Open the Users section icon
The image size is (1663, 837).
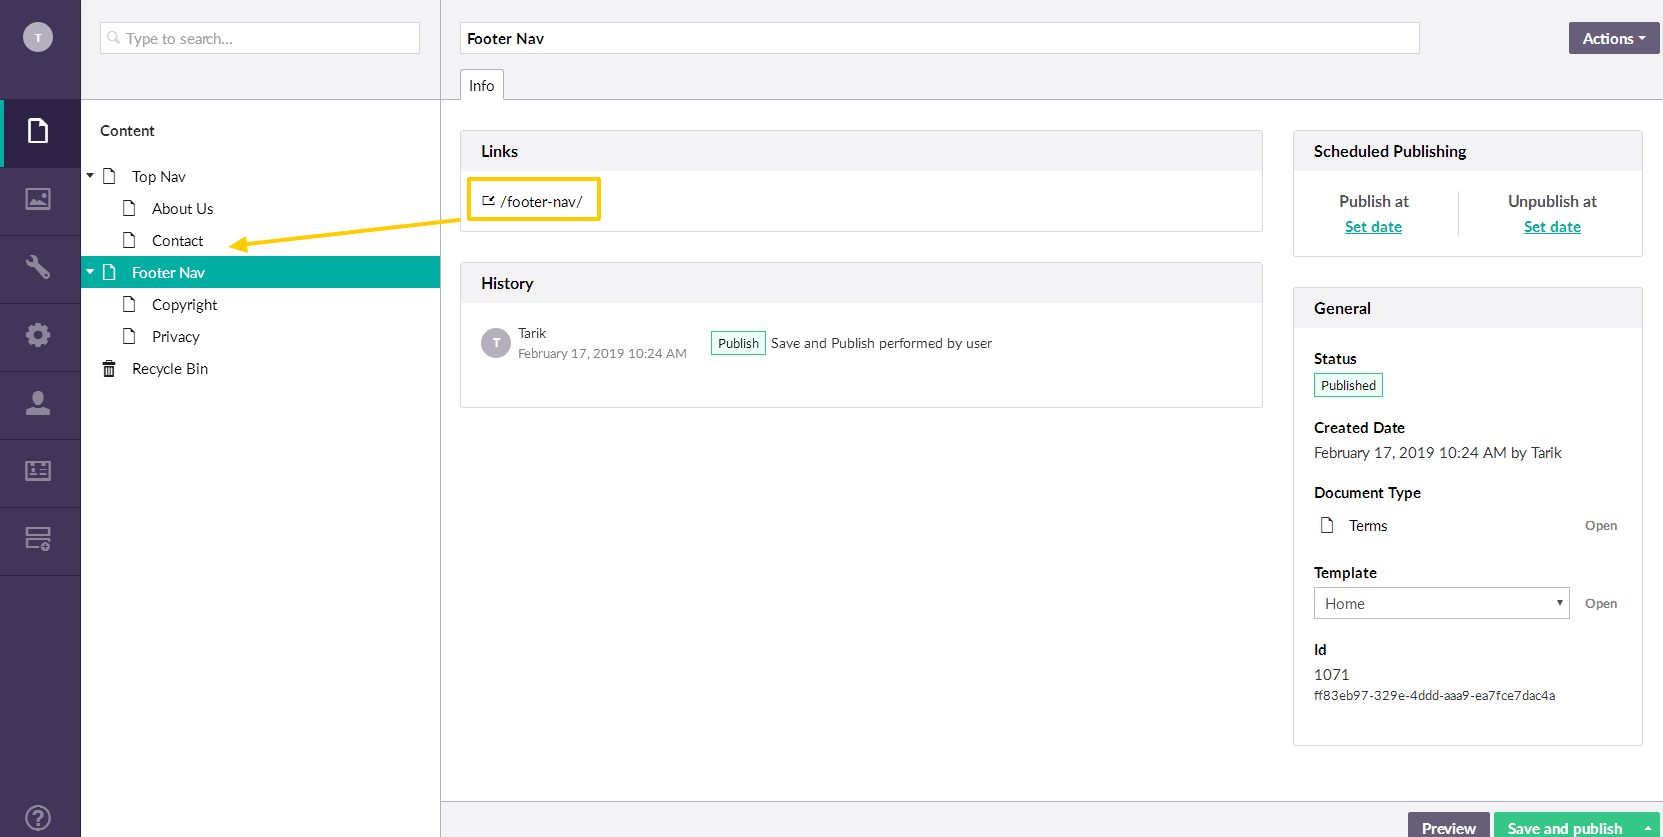click(x=38, y=403)
